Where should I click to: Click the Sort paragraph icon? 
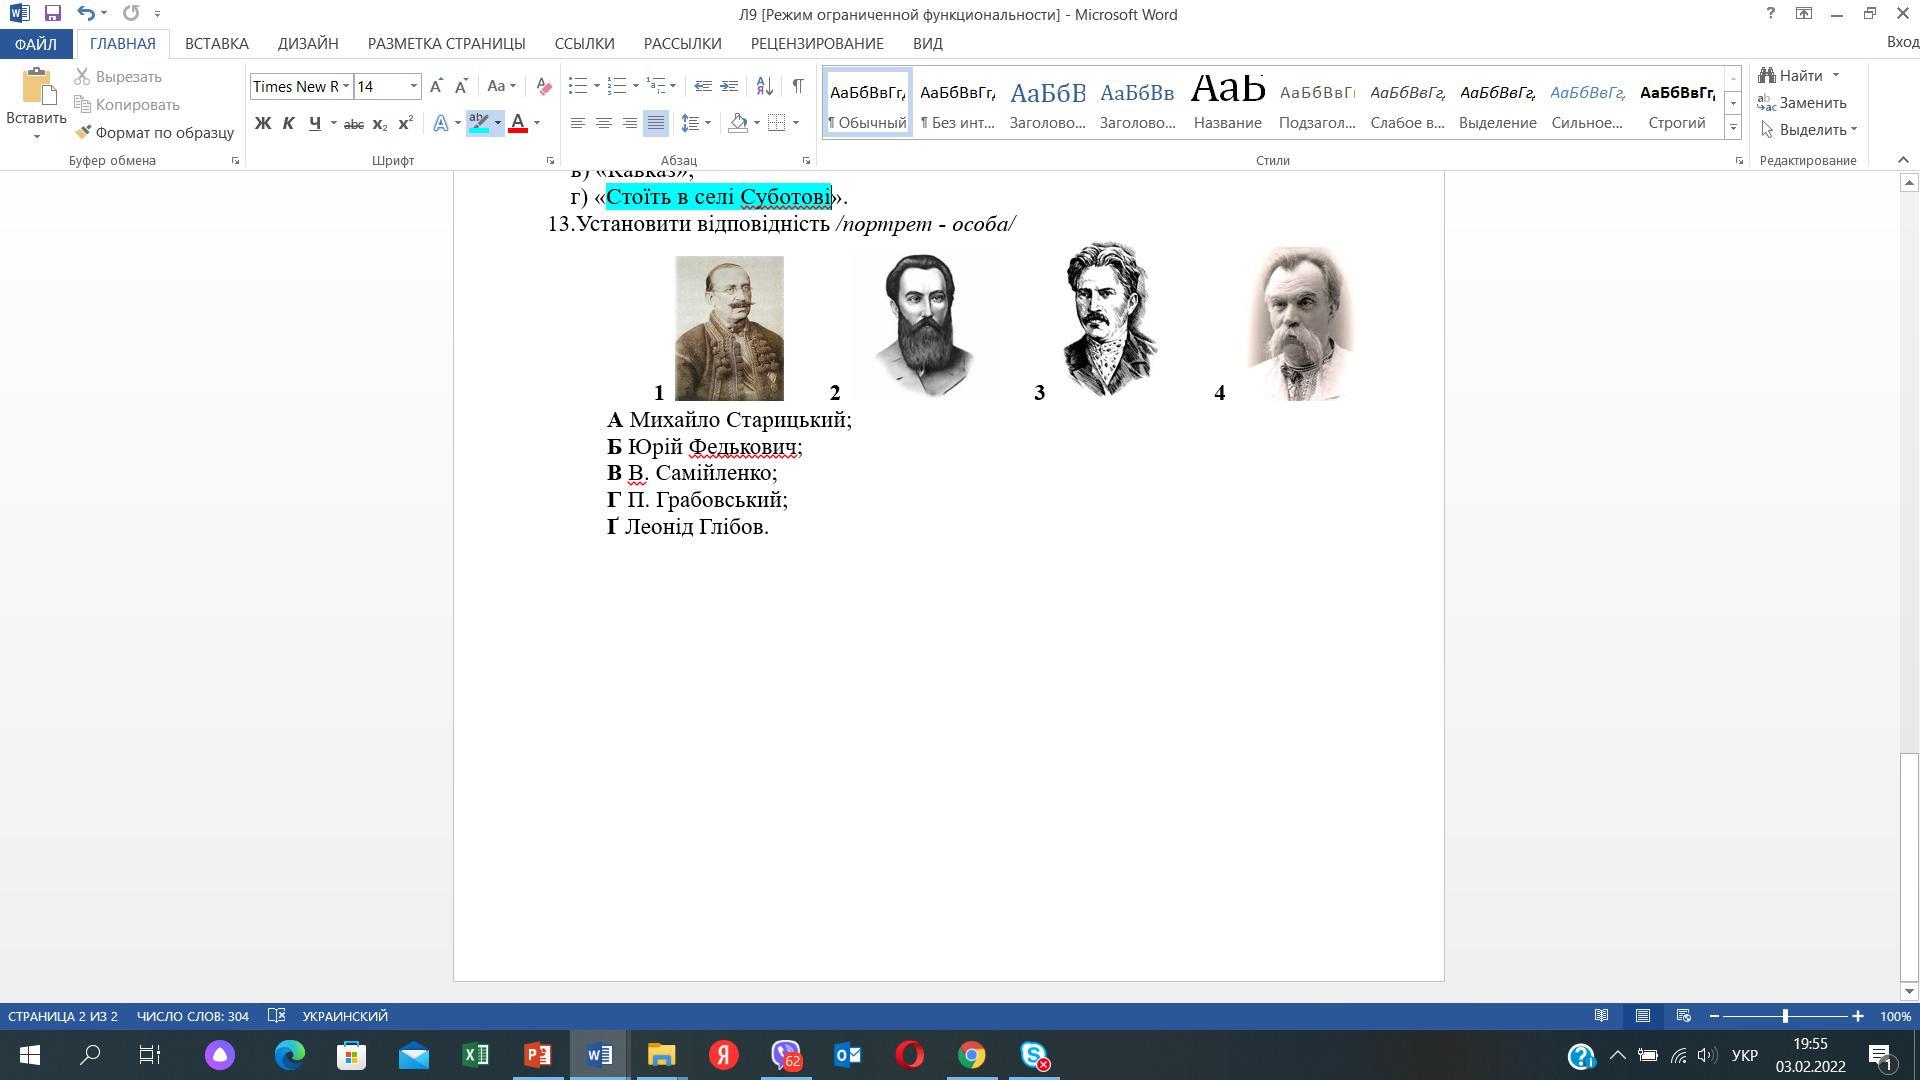[x=764, y=86]
